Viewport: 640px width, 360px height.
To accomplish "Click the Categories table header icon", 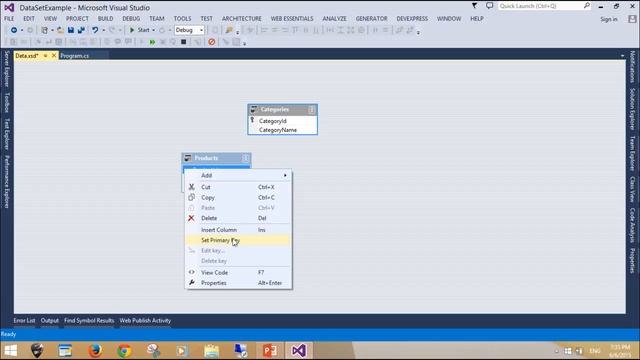I will (x=254, y=109).
